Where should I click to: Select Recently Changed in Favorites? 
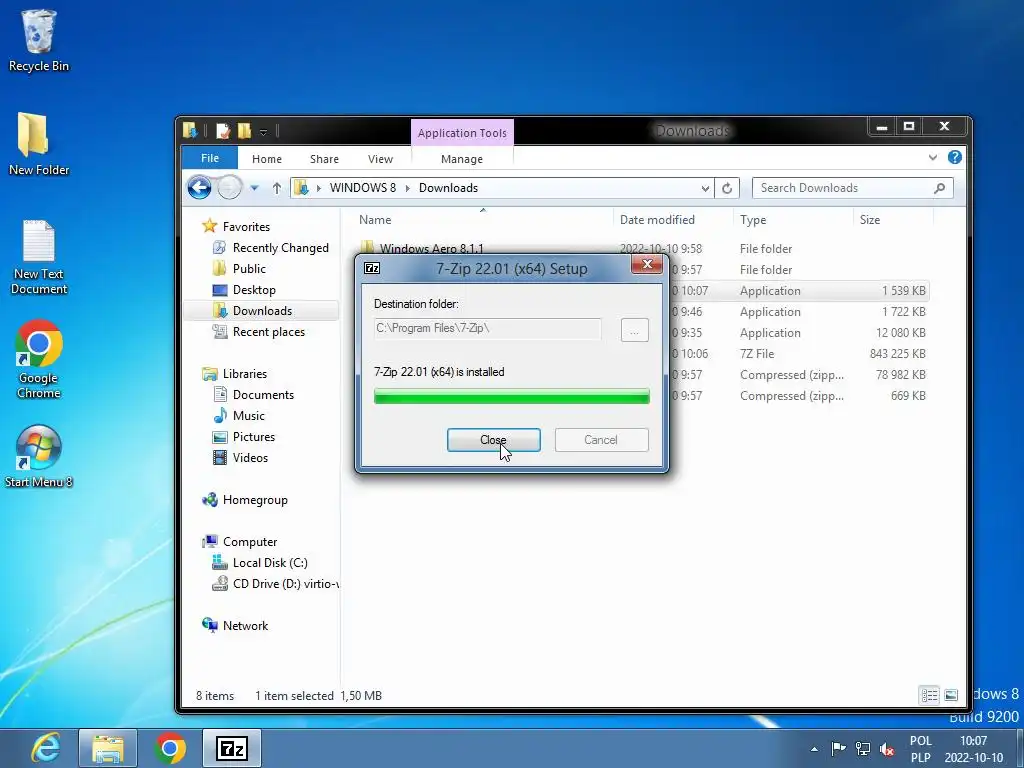pos(270,248)
